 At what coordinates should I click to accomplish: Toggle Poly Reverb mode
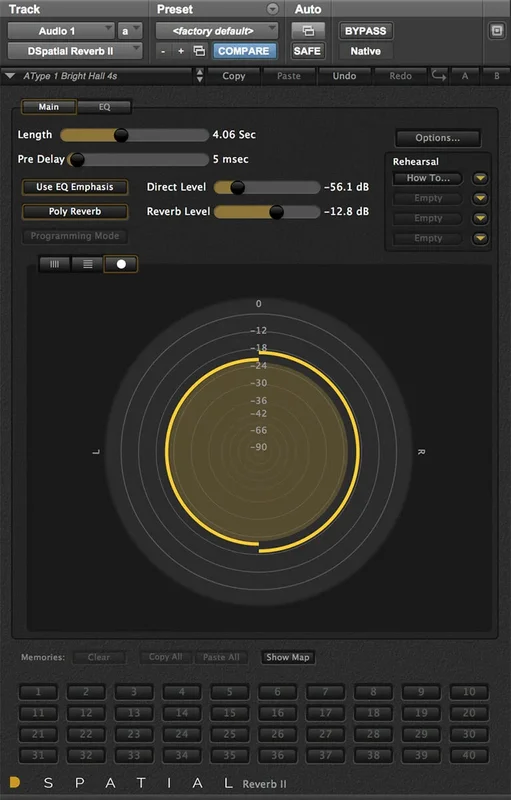[x=75, y=211]
